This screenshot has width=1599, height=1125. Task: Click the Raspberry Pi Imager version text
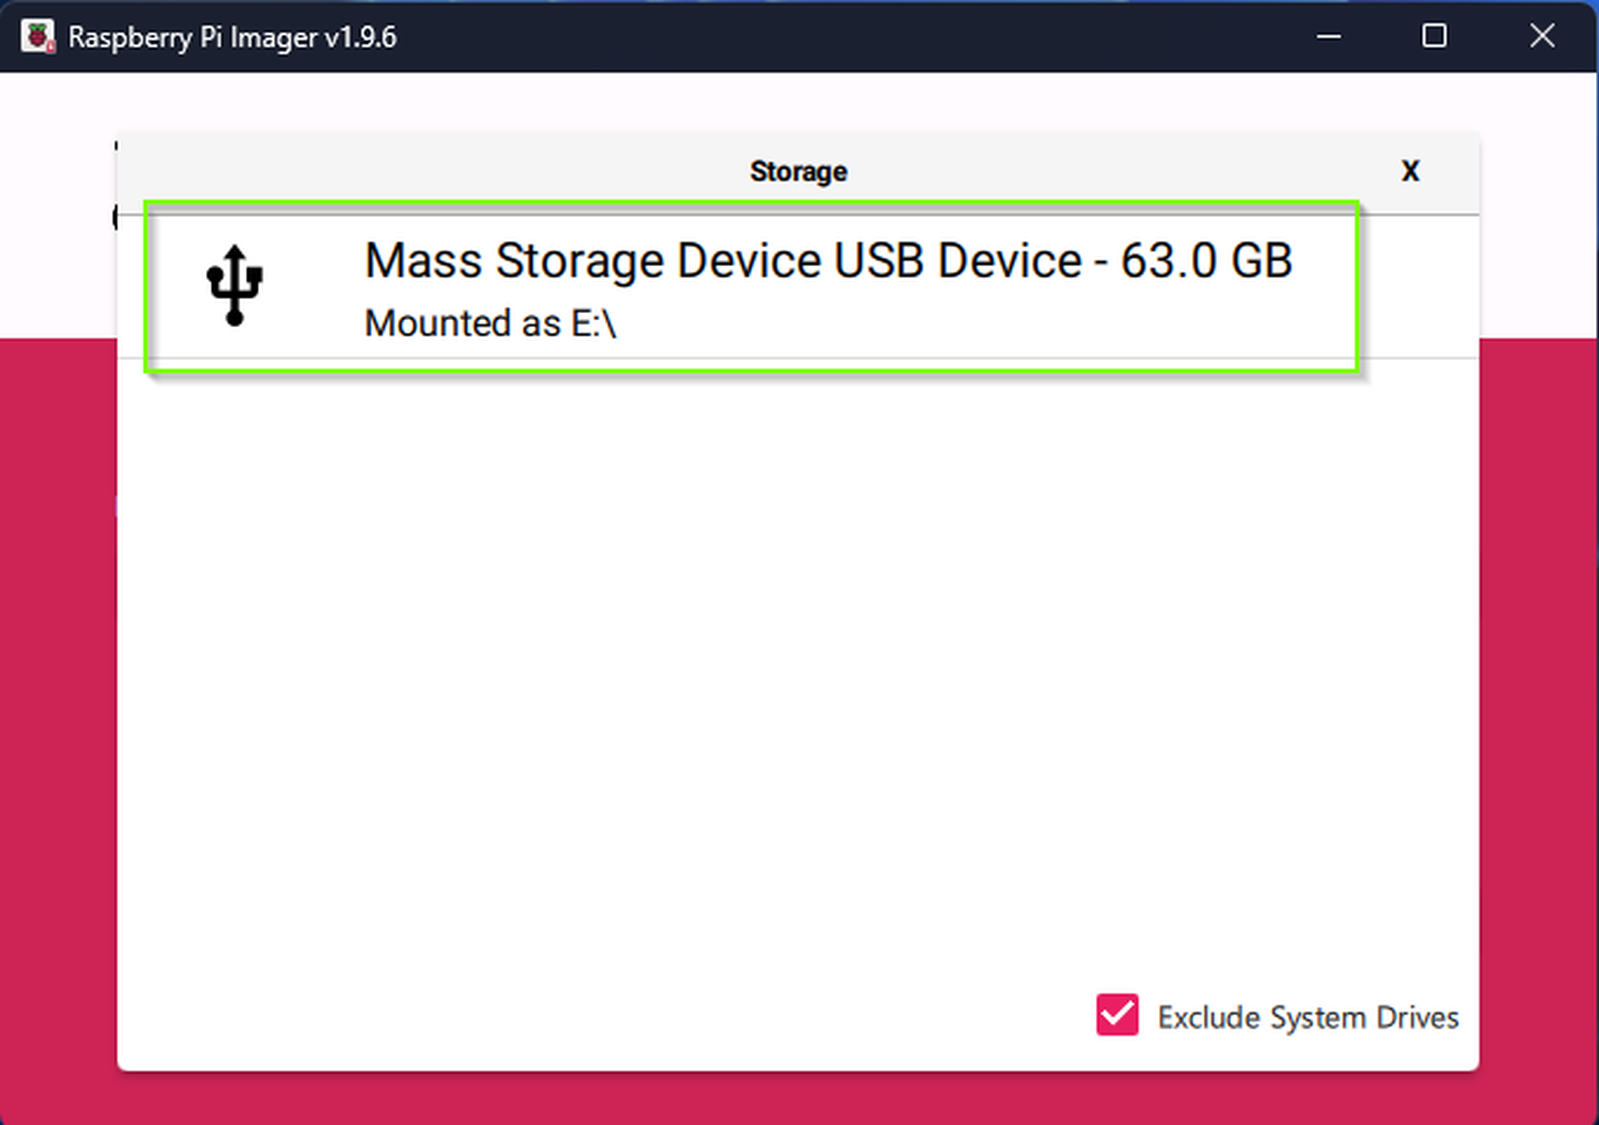pos(232,37)
